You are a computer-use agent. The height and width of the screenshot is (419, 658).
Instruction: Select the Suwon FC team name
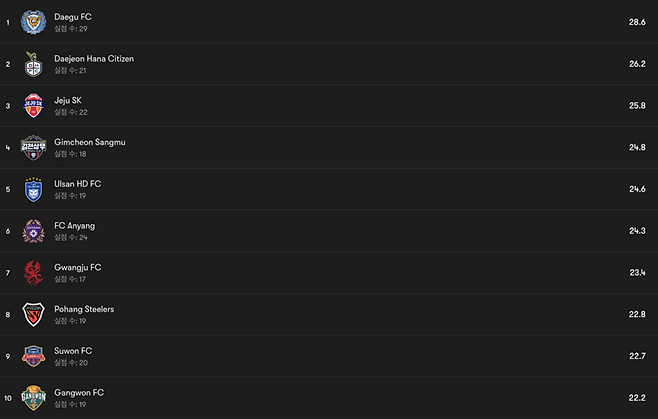coord(74,351)
